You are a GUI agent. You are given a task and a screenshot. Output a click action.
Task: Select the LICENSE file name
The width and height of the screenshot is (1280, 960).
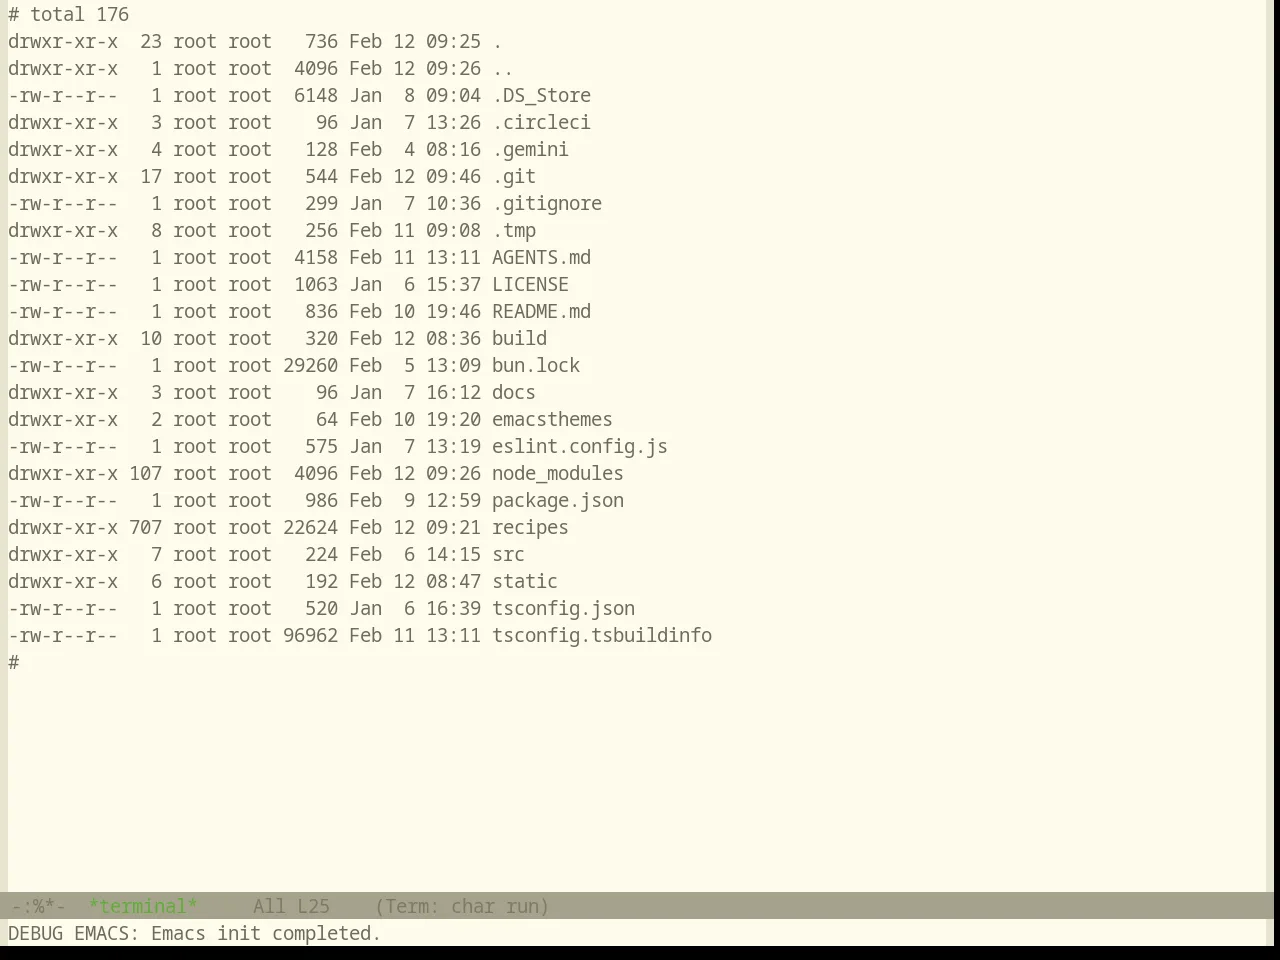(x=530, y=284)
